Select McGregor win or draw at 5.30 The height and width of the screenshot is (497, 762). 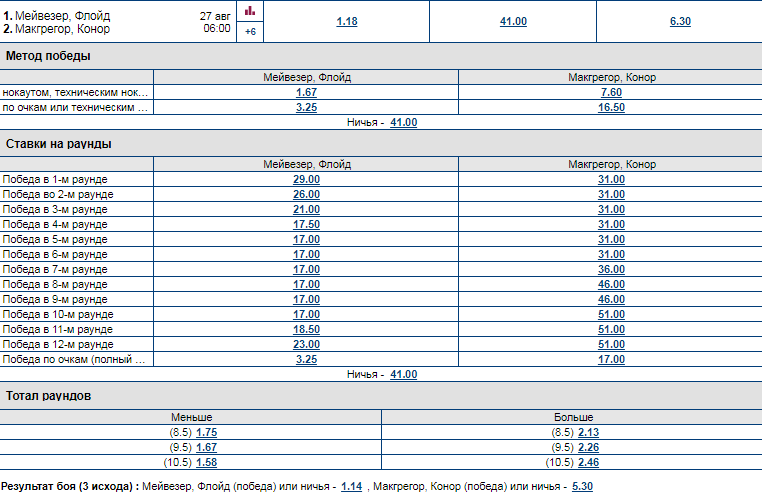pos(582,486)
